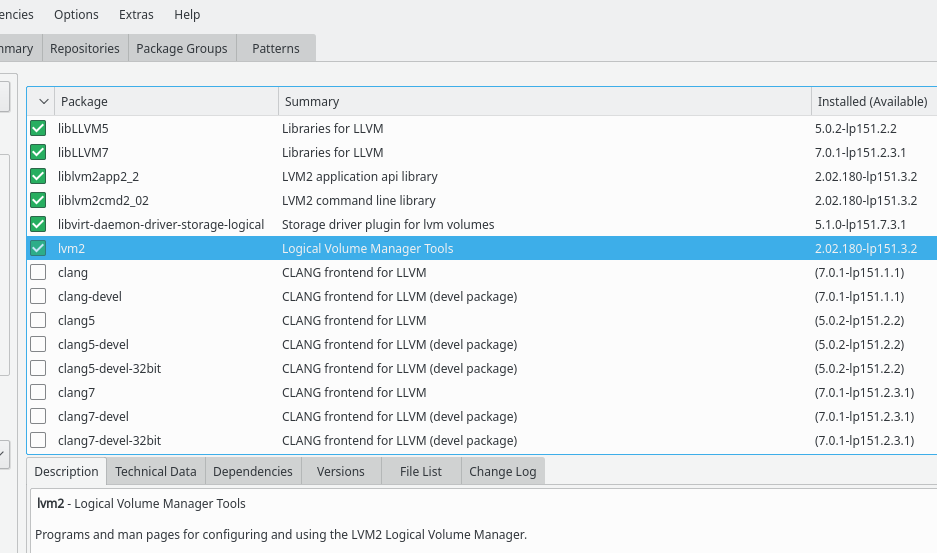Screen dimensions: 937x553
Task: Open the Options menu
Action: tap(76, 14)
